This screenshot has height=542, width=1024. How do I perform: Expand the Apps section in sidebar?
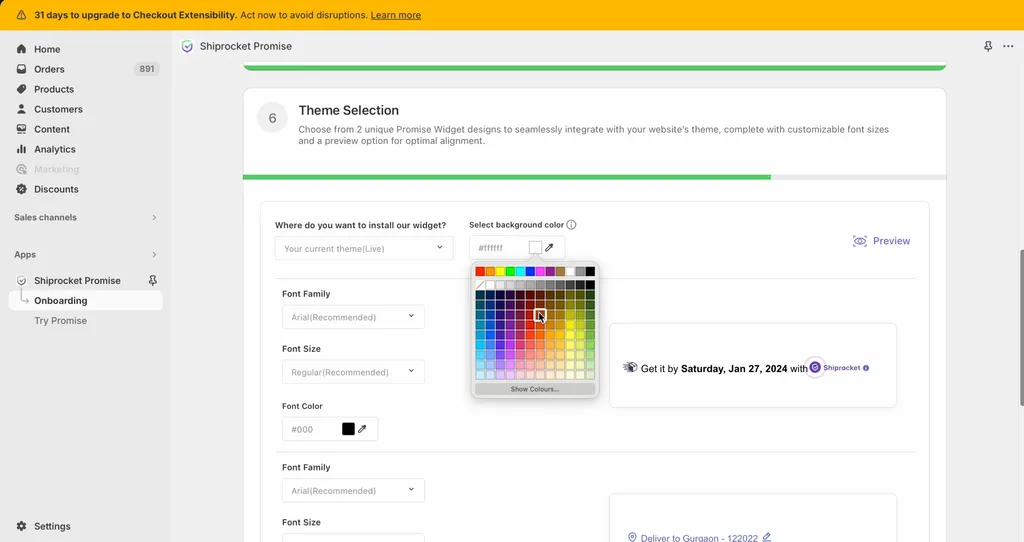(x=153, y=255)
